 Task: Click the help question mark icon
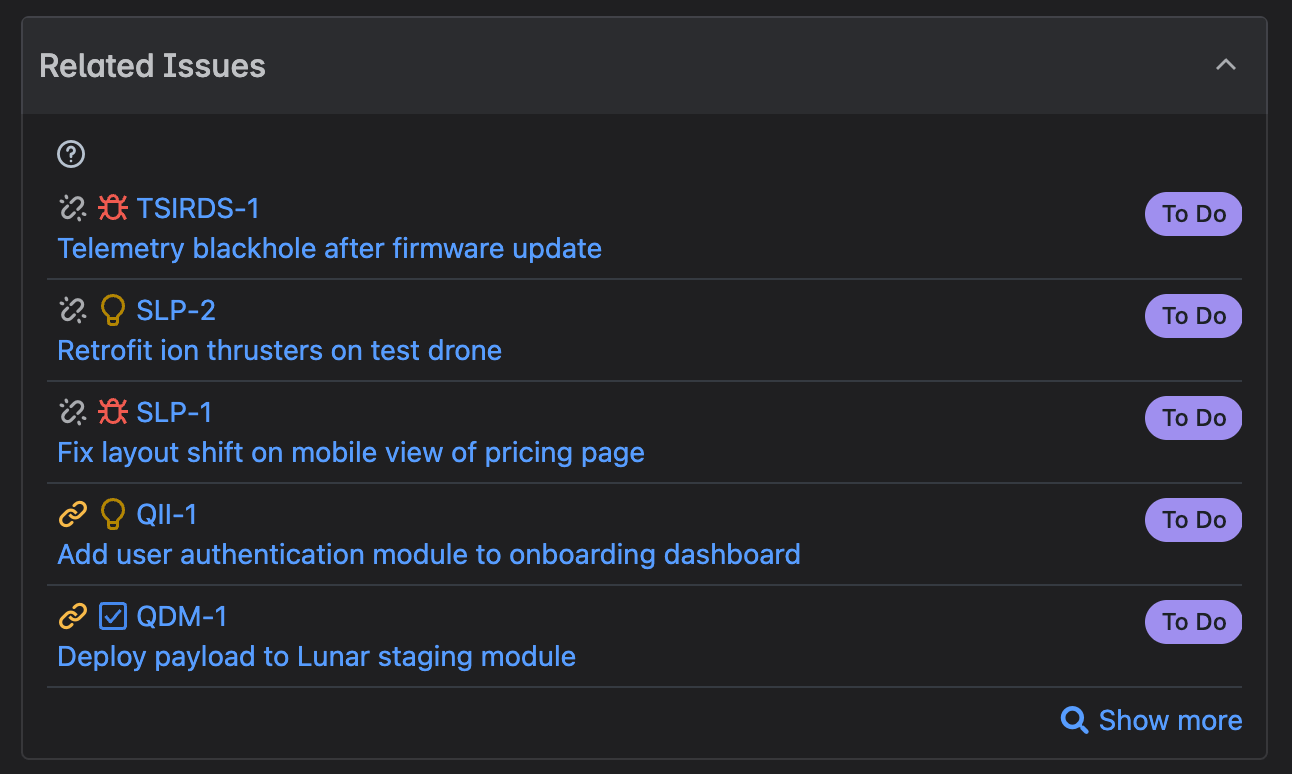coord(71,154)
